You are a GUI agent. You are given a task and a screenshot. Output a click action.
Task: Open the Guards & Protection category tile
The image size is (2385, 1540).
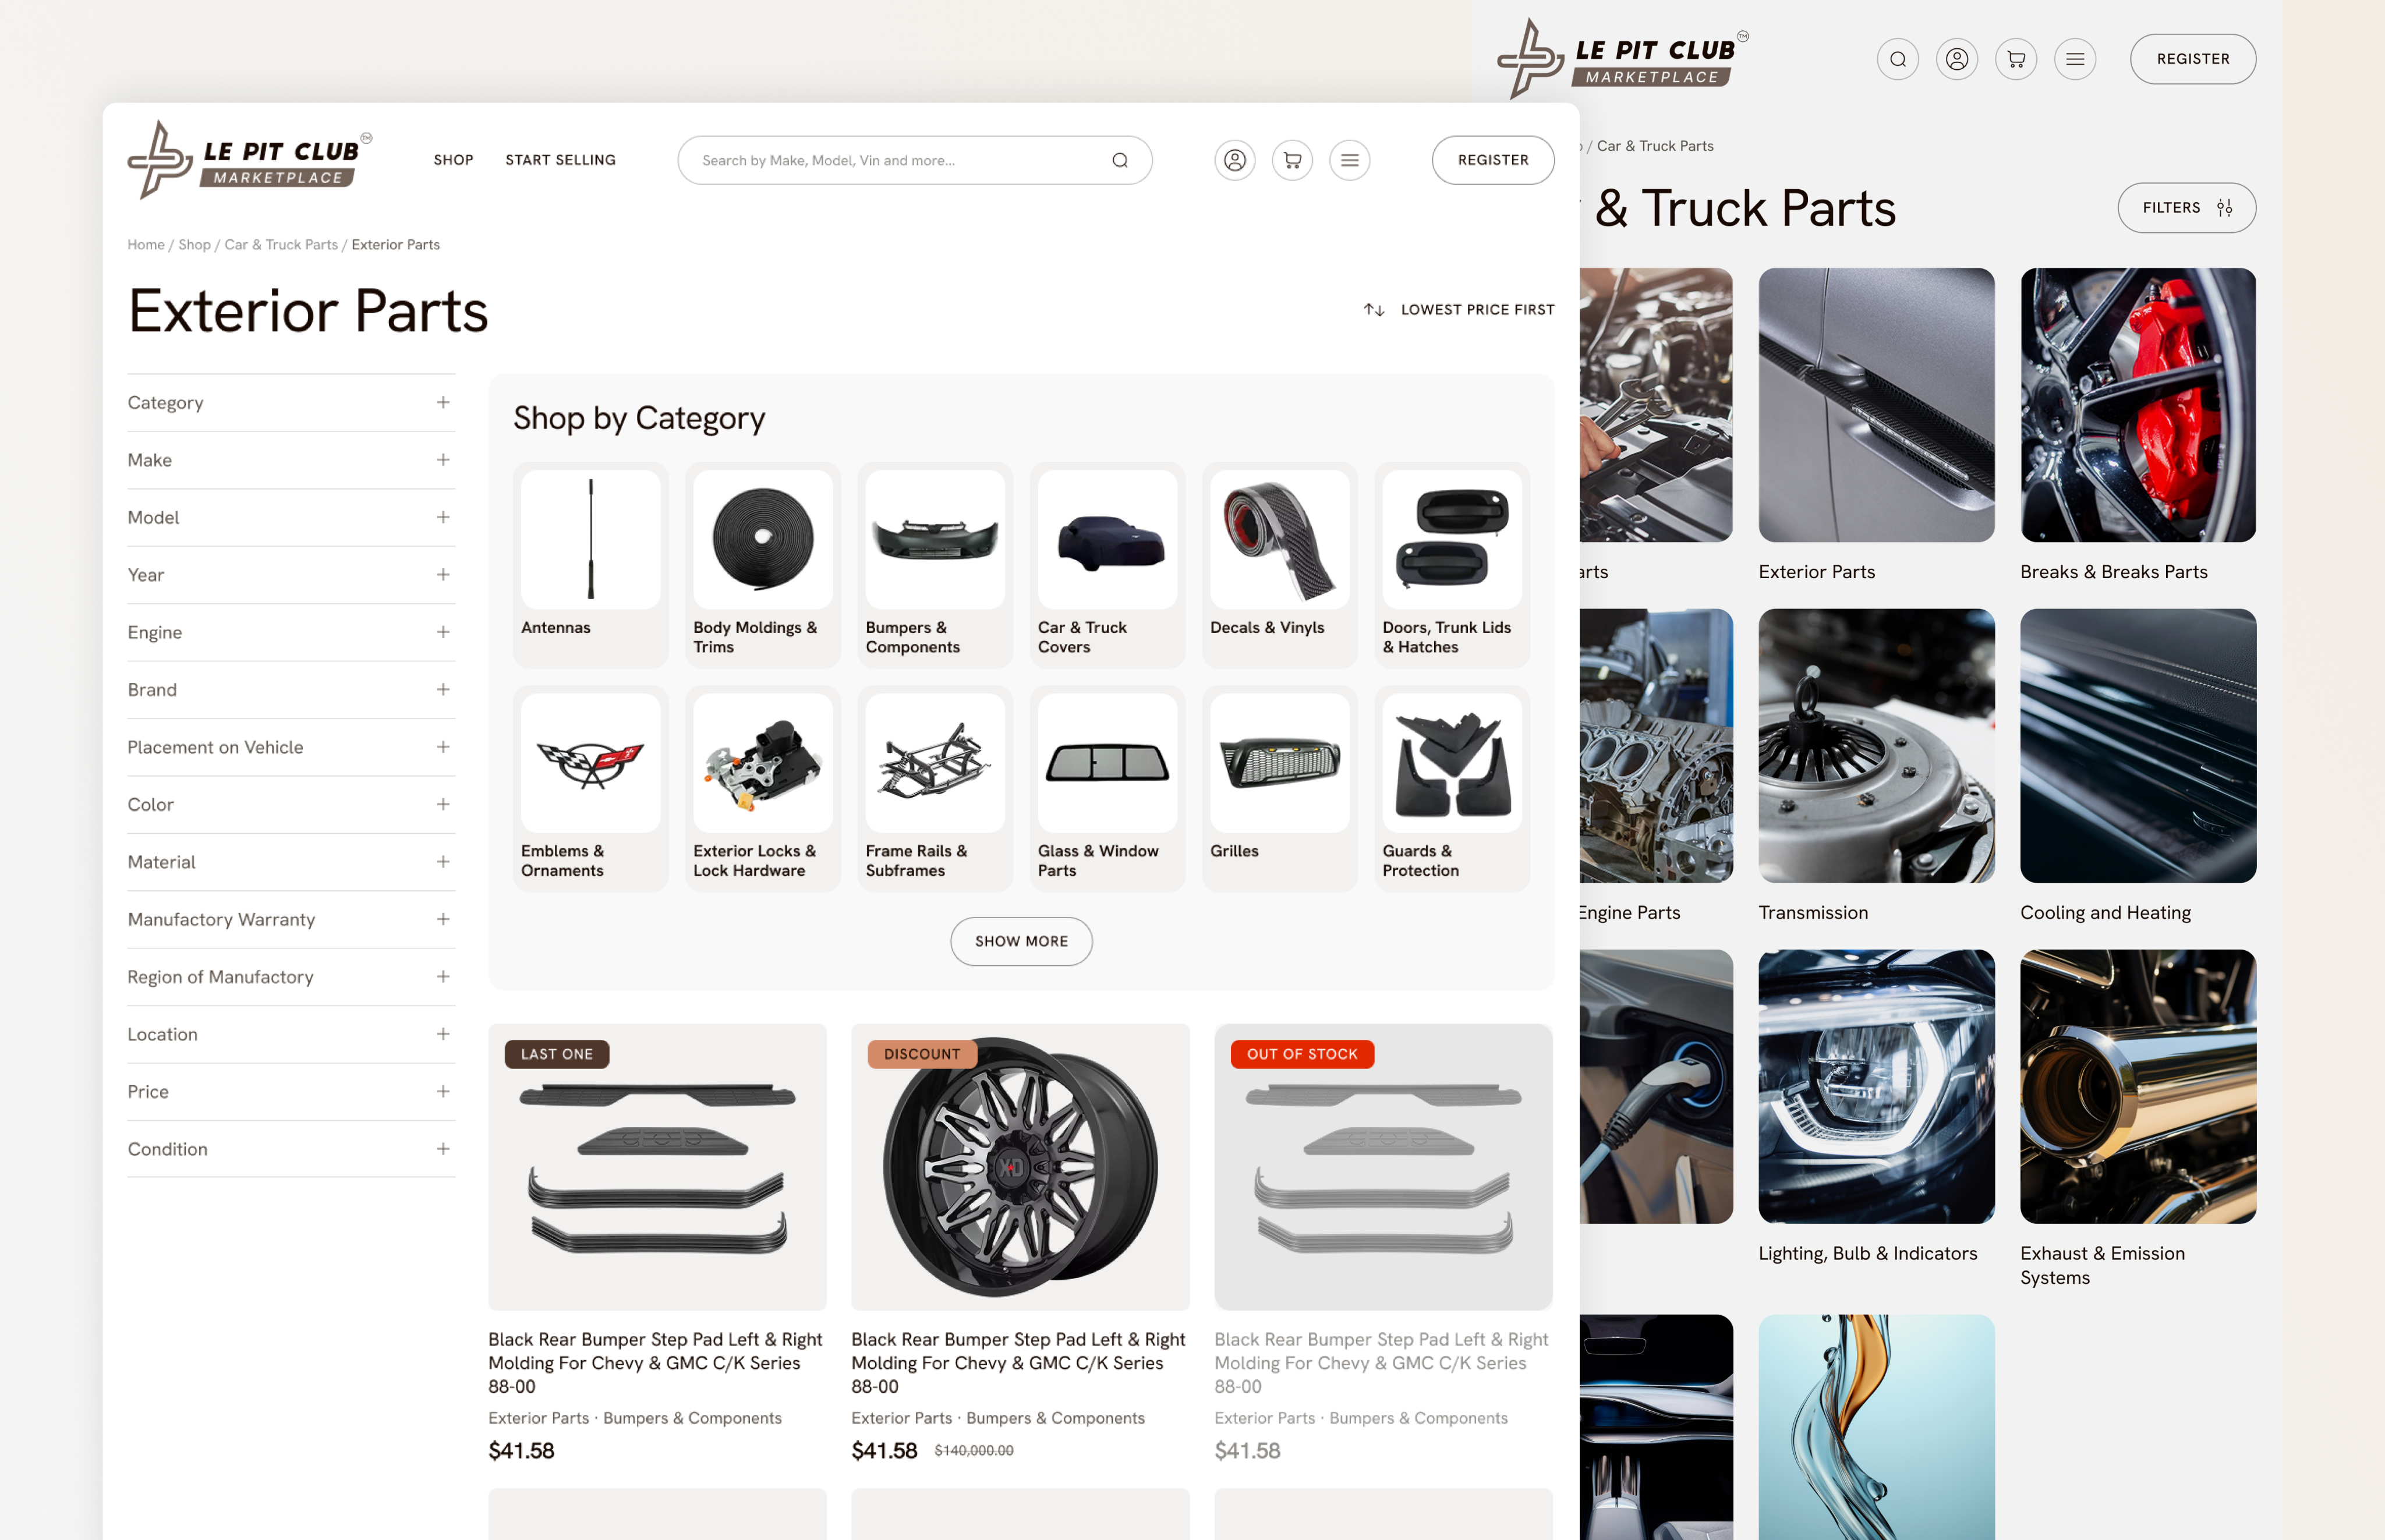[x=1452, y=788]
